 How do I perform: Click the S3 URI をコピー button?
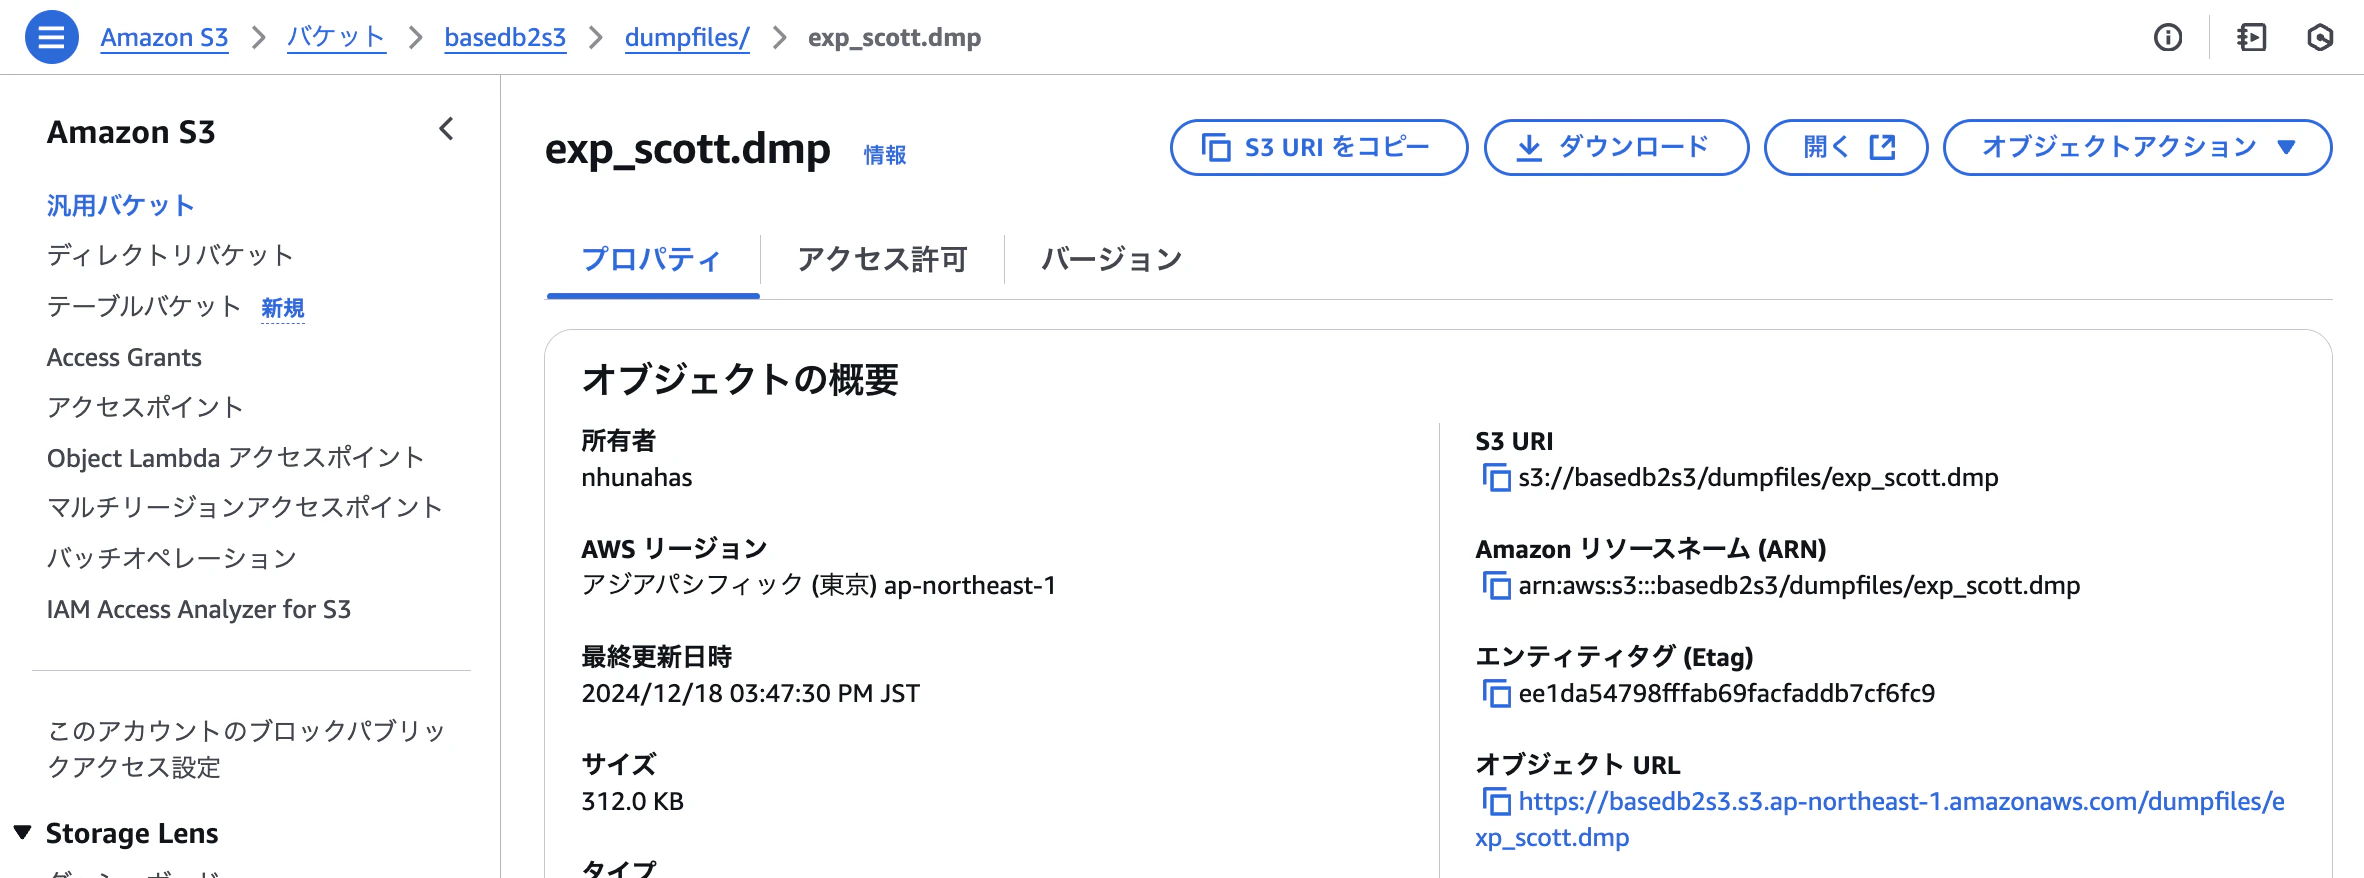click(1319, 147)
